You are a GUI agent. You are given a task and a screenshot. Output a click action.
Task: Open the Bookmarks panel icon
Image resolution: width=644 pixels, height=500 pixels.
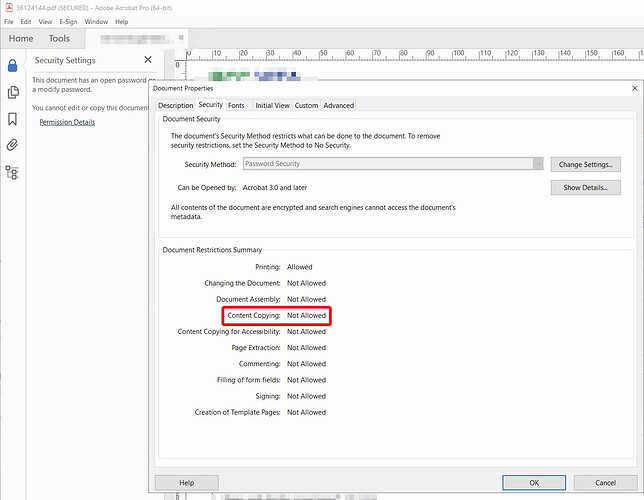(x=12, y=119)
